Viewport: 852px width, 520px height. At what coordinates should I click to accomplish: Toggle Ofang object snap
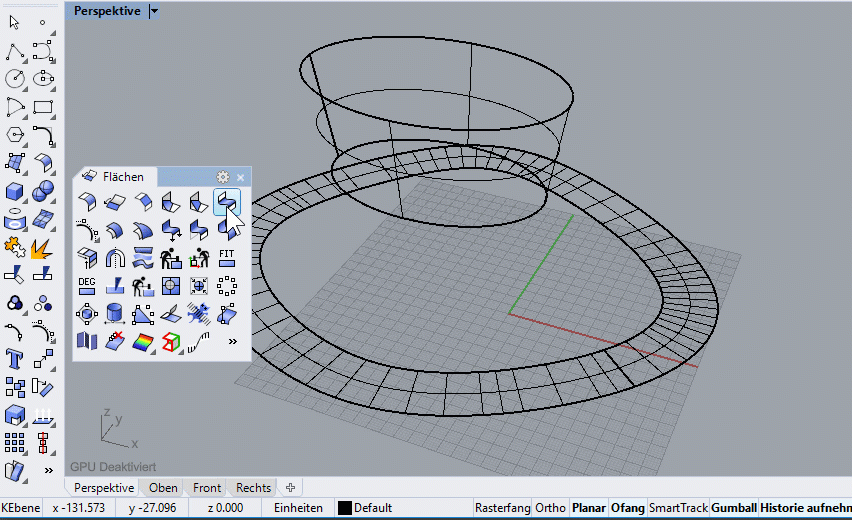pyautogui.click(x=628, y=508)
